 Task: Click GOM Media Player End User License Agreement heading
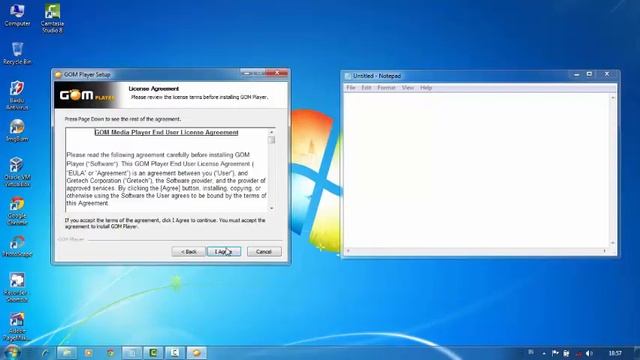[x=167, y=132]
